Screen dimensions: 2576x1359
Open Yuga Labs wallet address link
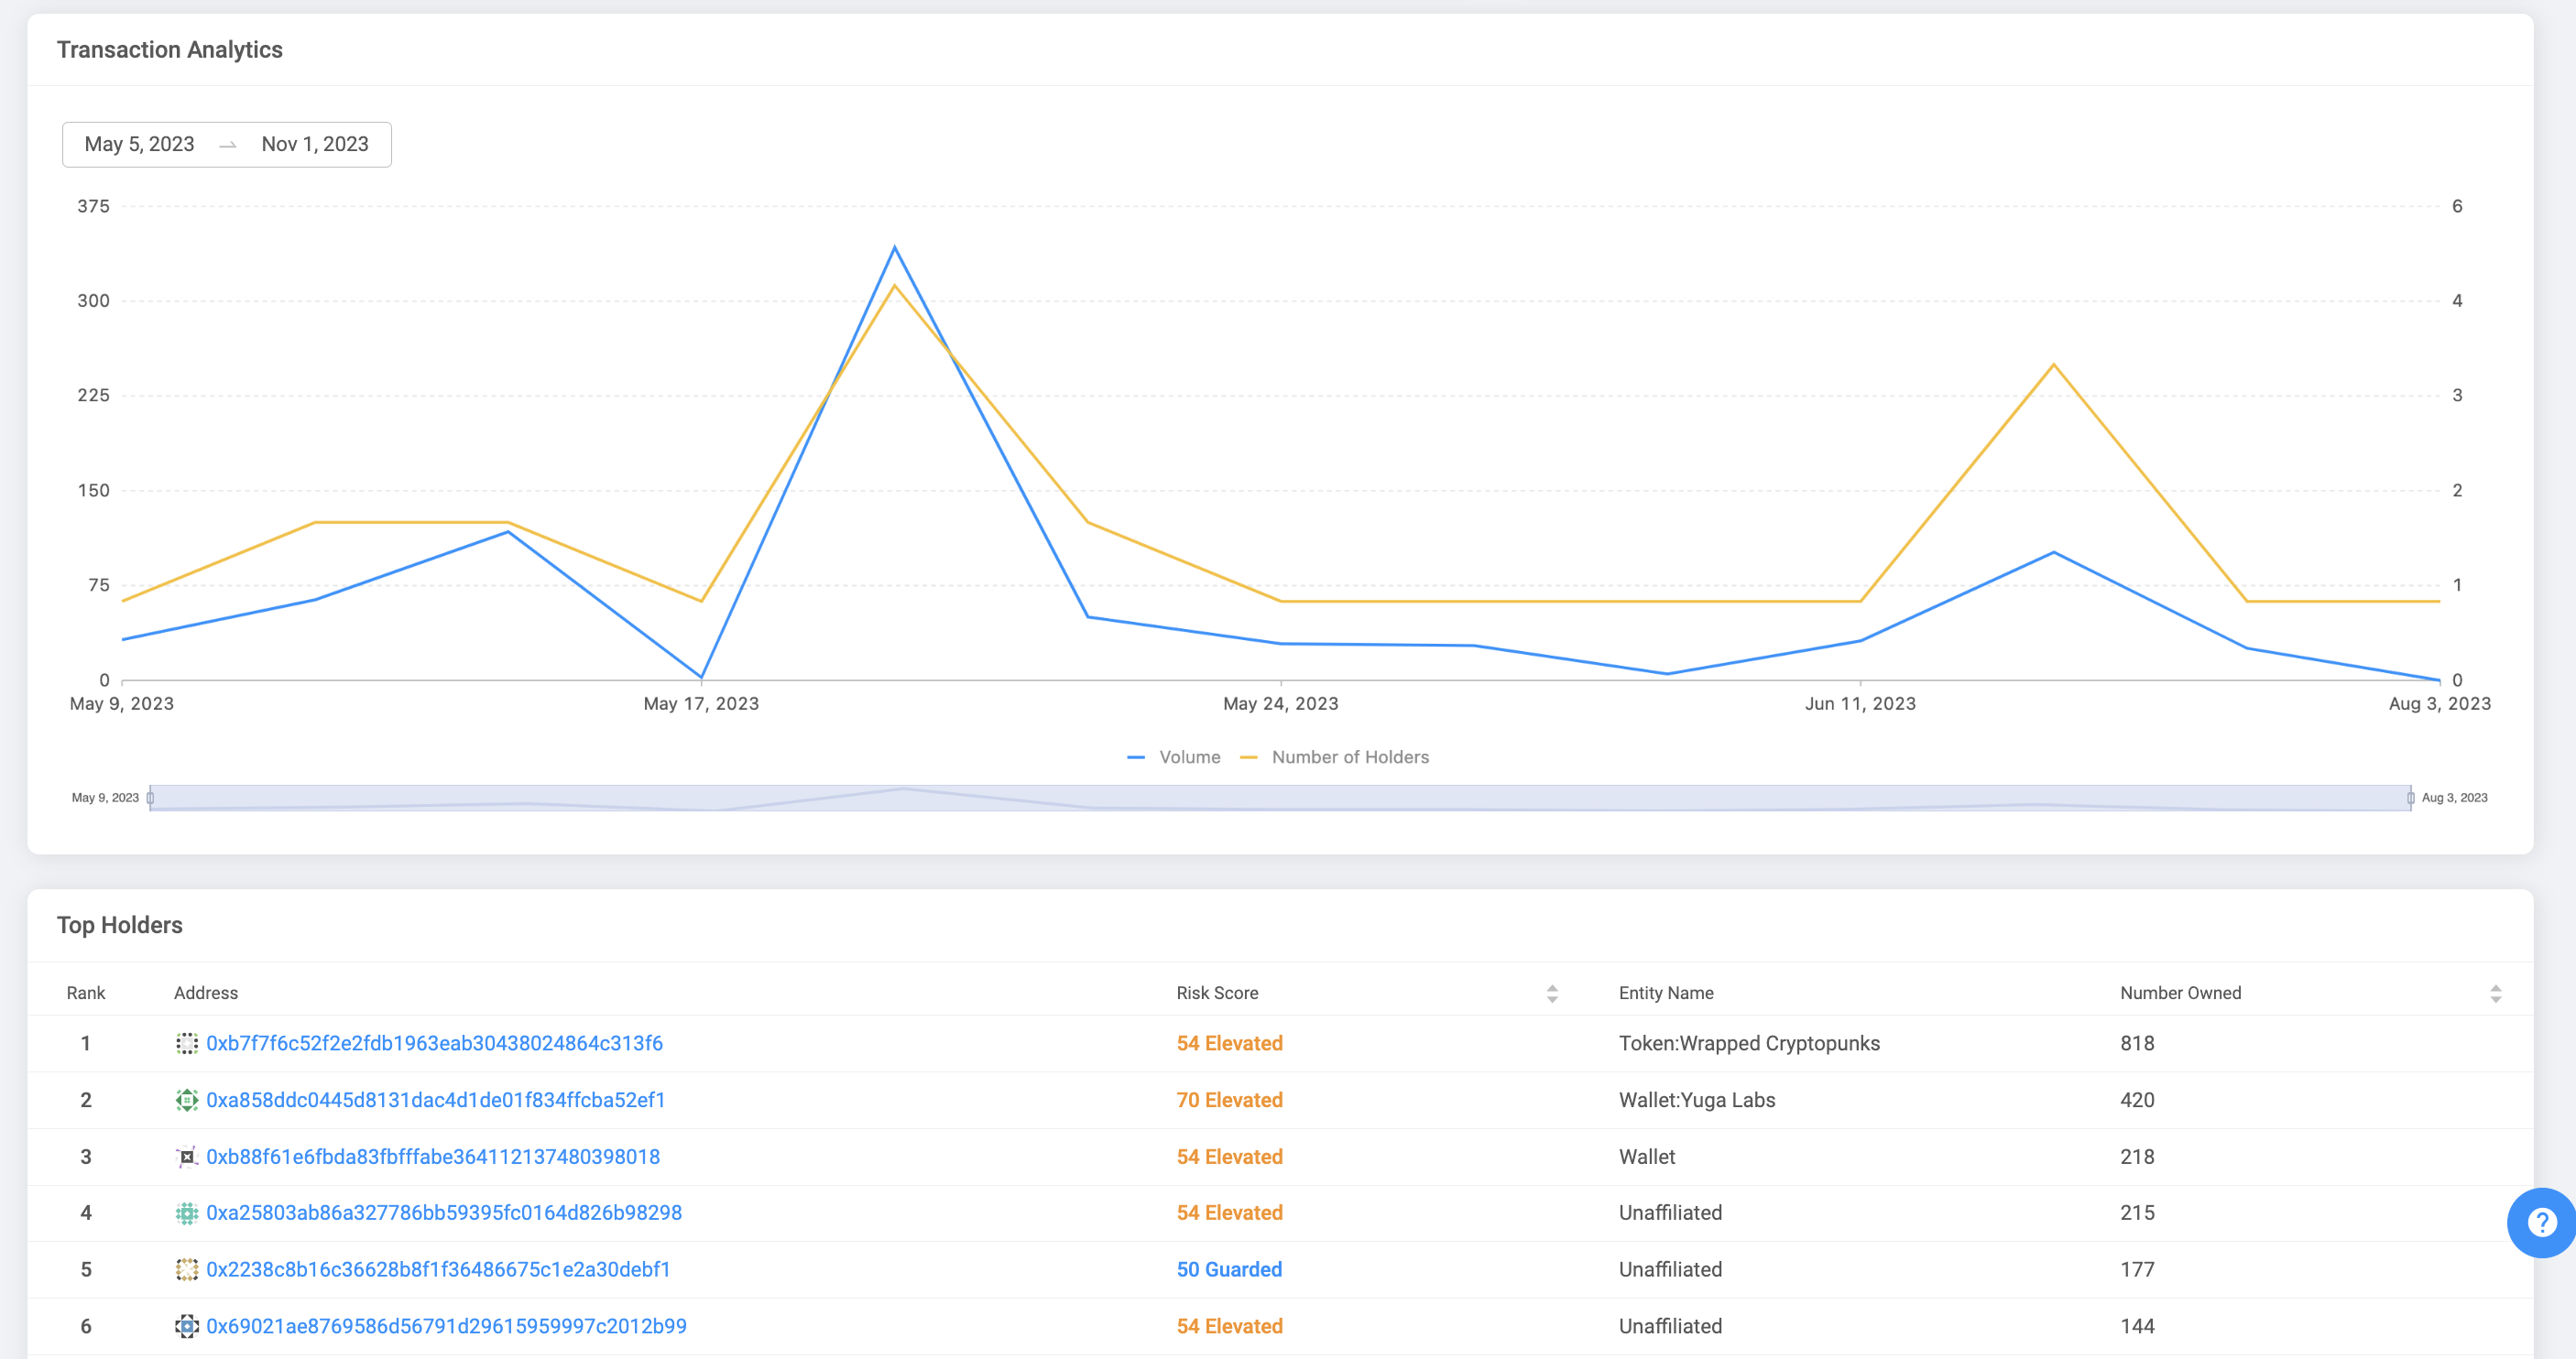pyautogui.click(x=436, y=1100)
